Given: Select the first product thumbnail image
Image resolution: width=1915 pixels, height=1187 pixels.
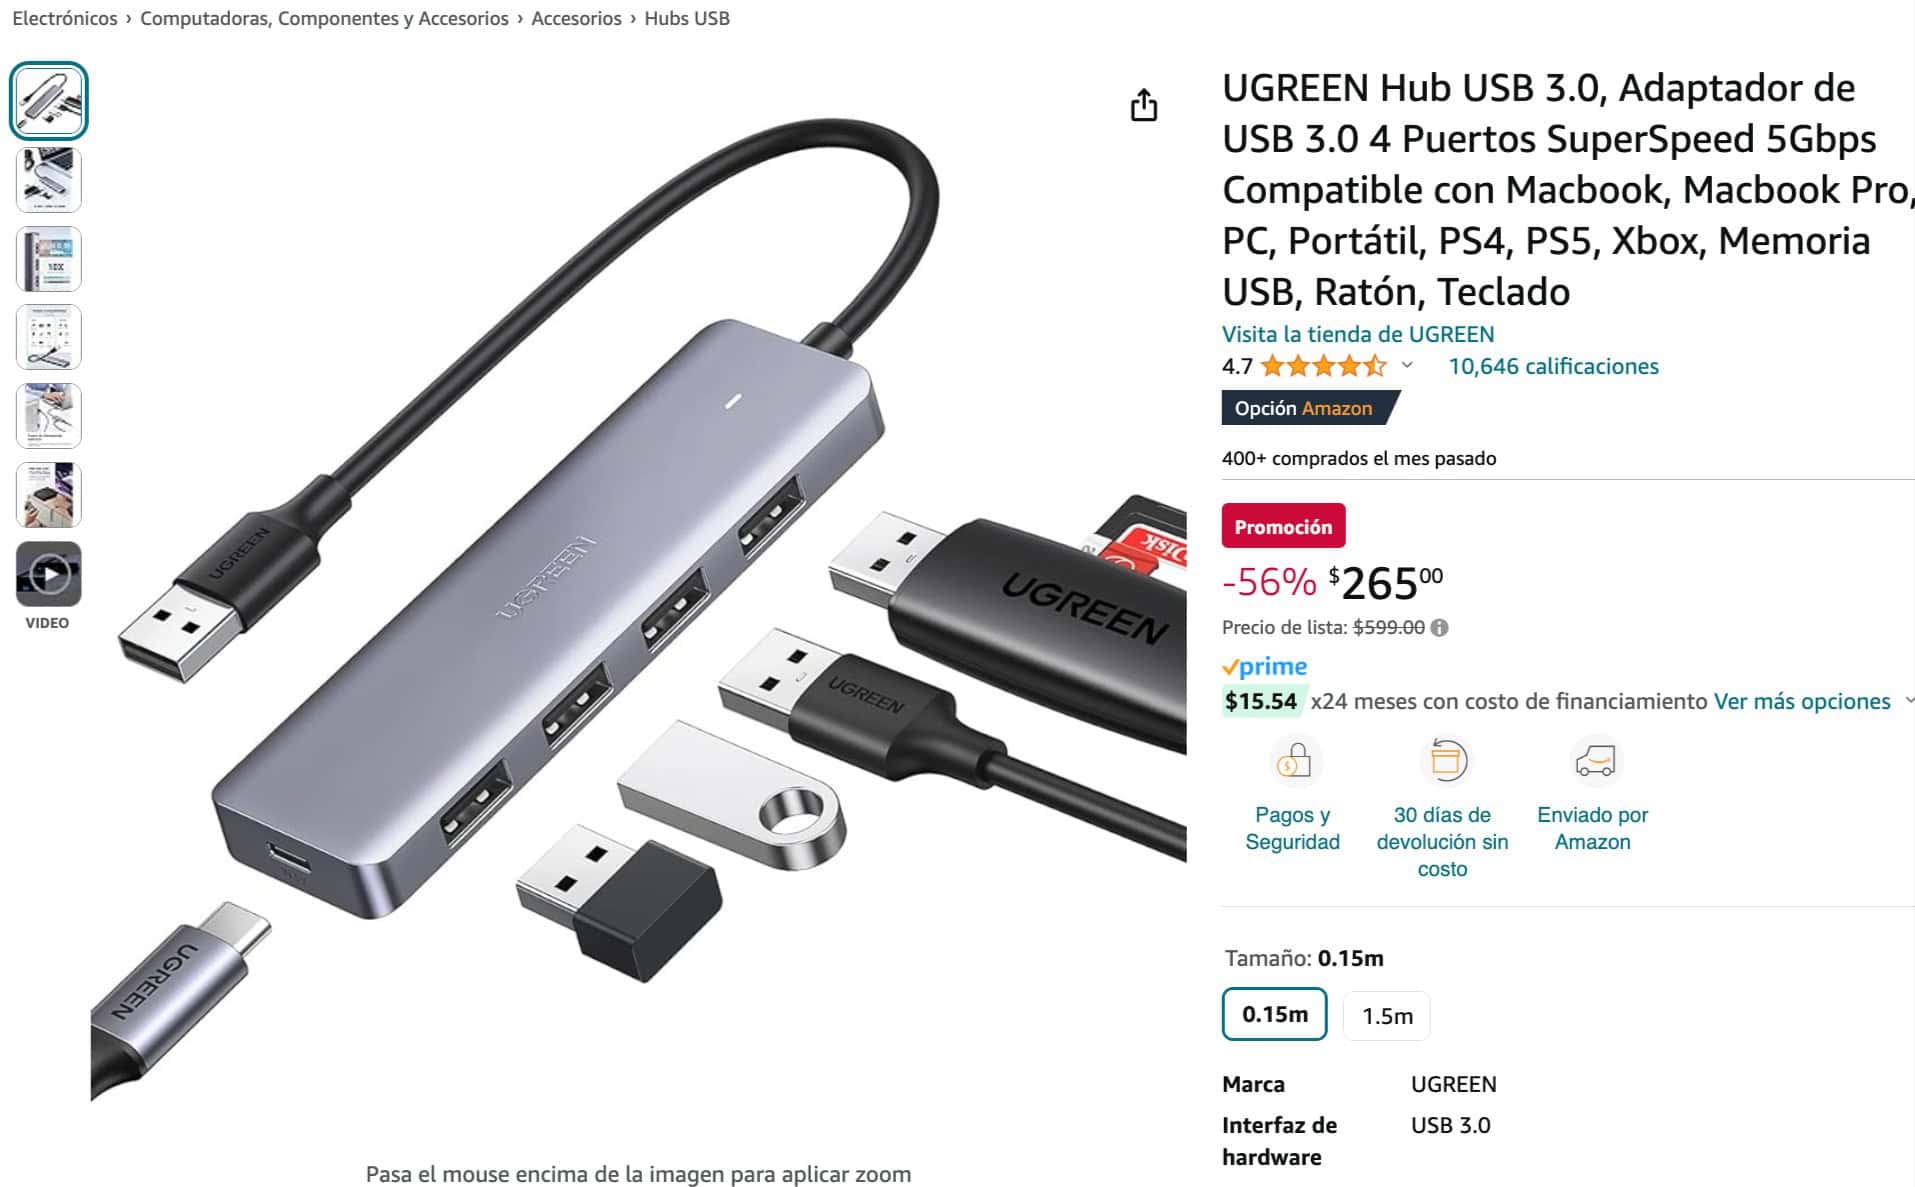Looking at the screenshot, I should click(48, 100).
